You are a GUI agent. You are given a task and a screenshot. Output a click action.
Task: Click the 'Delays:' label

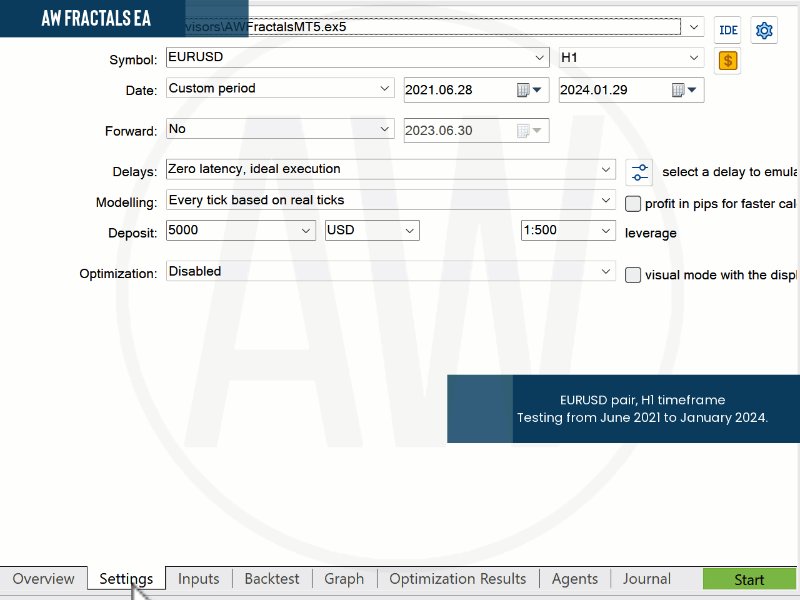click(135, 172)
